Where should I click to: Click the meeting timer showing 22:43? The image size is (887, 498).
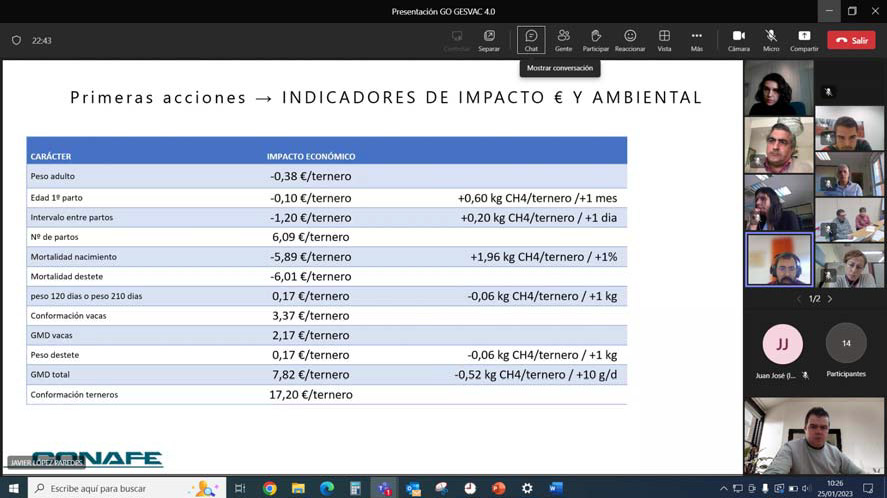point(42,40)
